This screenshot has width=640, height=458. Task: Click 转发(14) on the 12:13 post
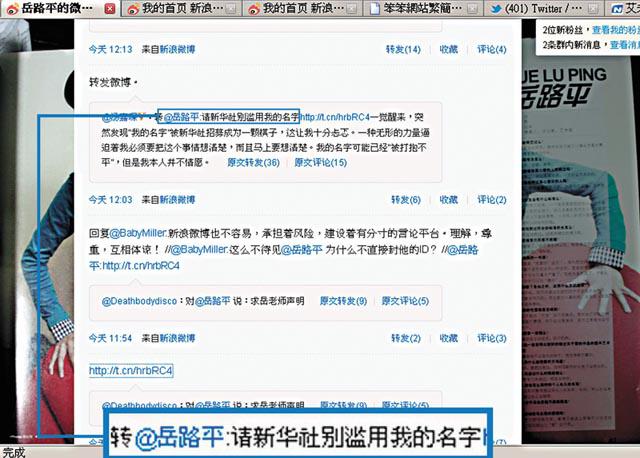click(403, 49)
